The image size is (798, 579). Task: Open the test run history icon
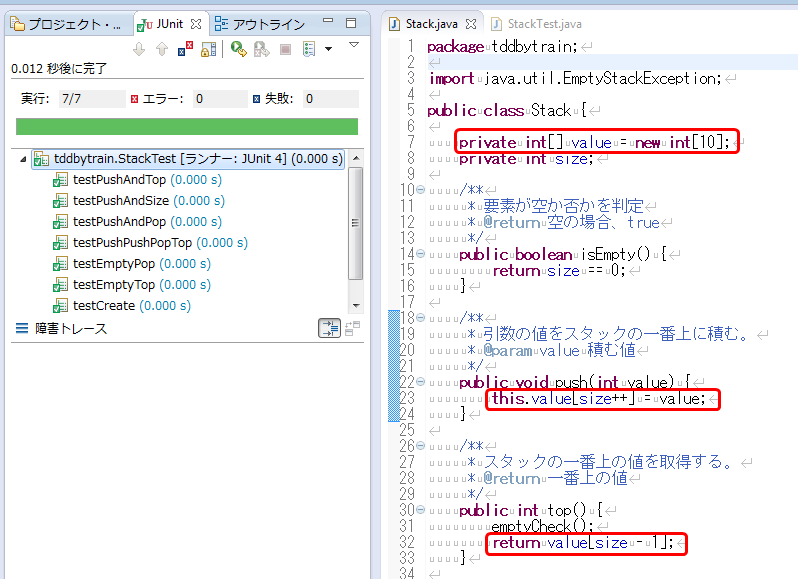click(x=309, y=49)
